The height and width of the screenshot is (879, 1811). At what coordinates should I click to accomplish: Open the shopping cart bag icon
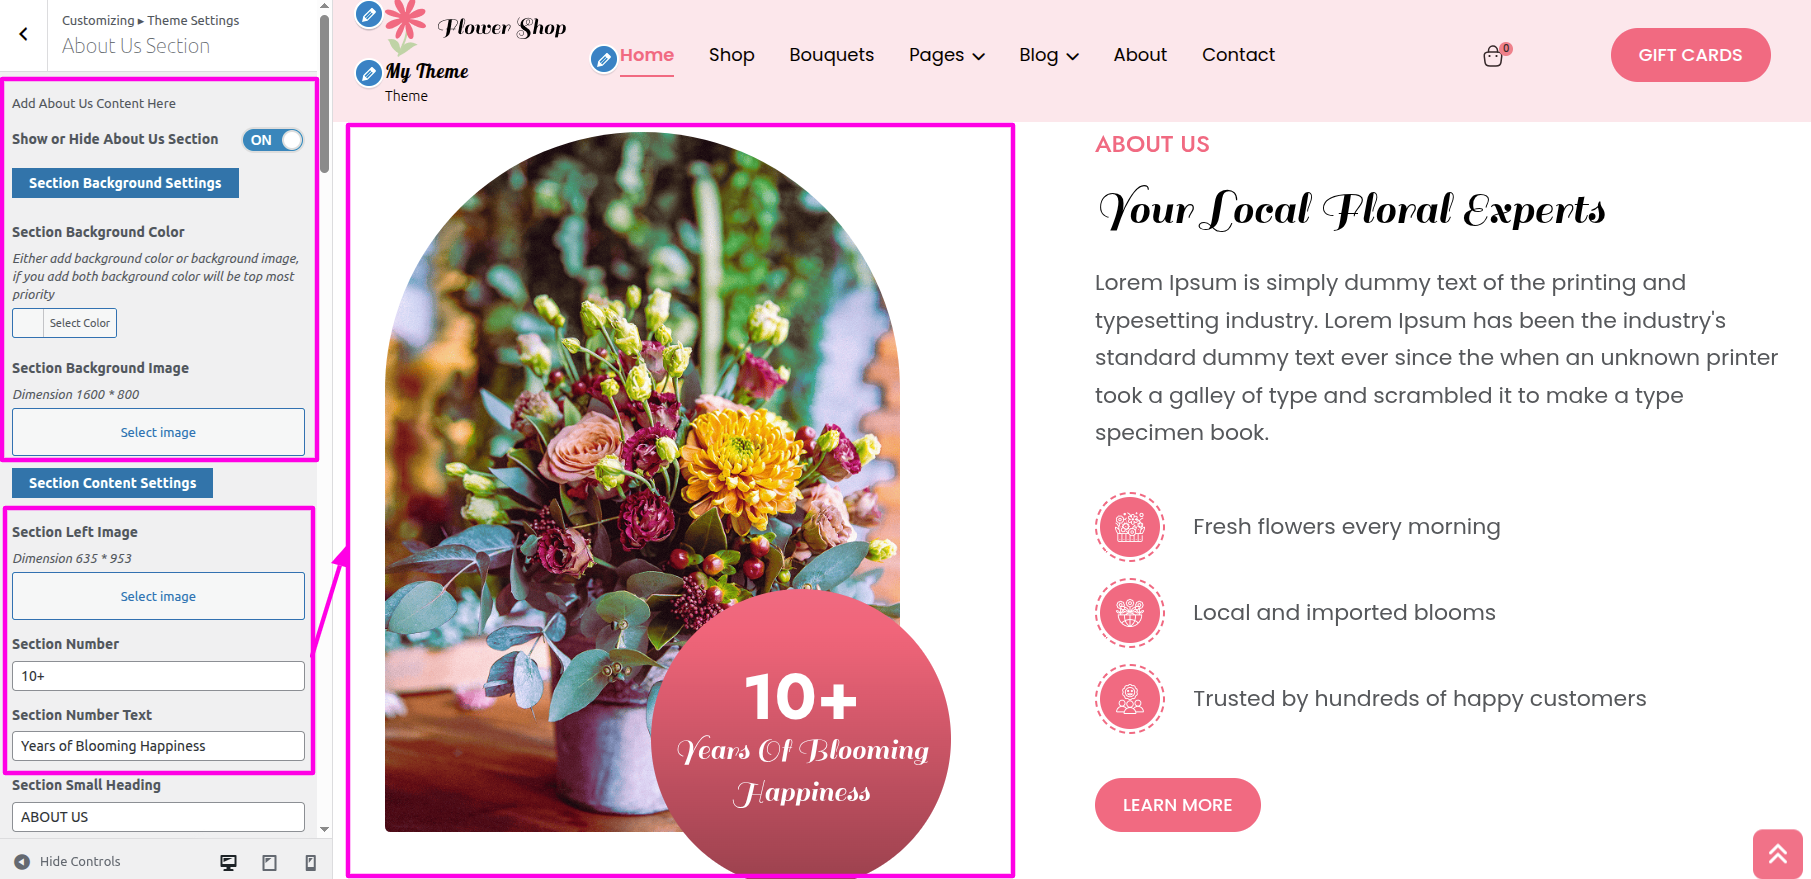click(1493, 56)
